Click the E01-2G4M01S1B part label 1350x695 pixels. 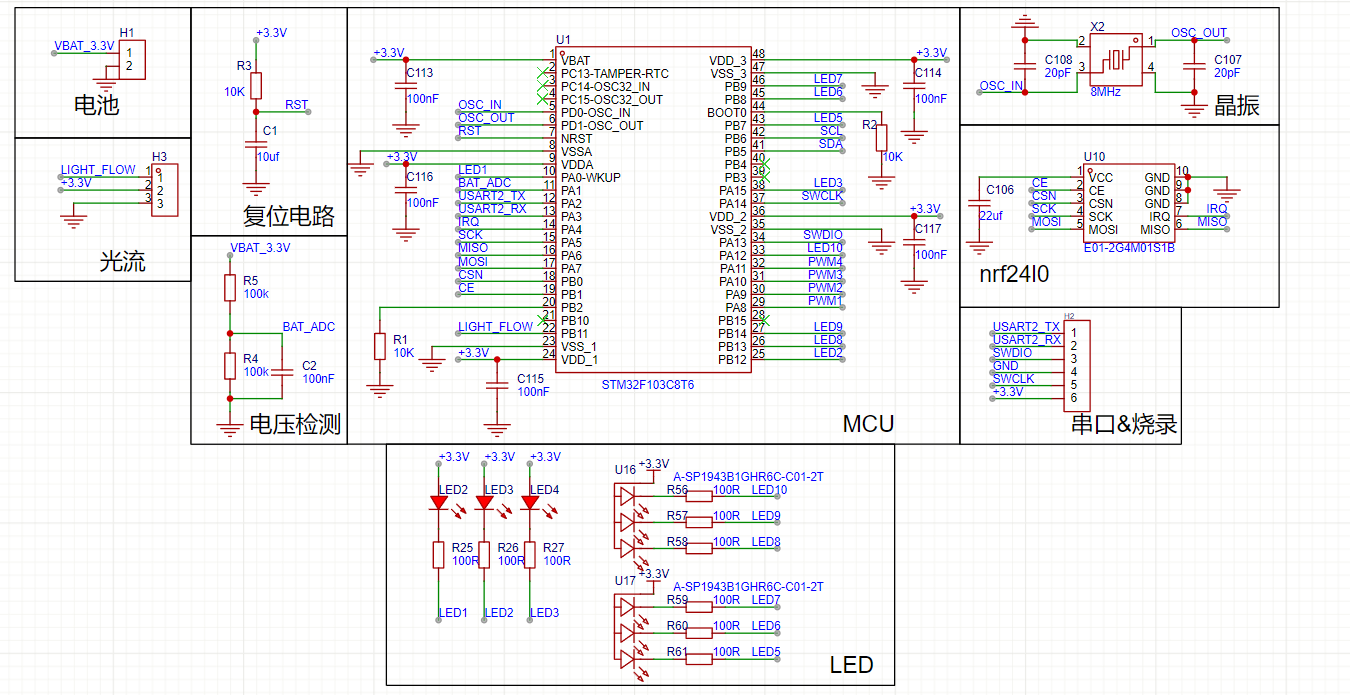tap(1130, 249)
